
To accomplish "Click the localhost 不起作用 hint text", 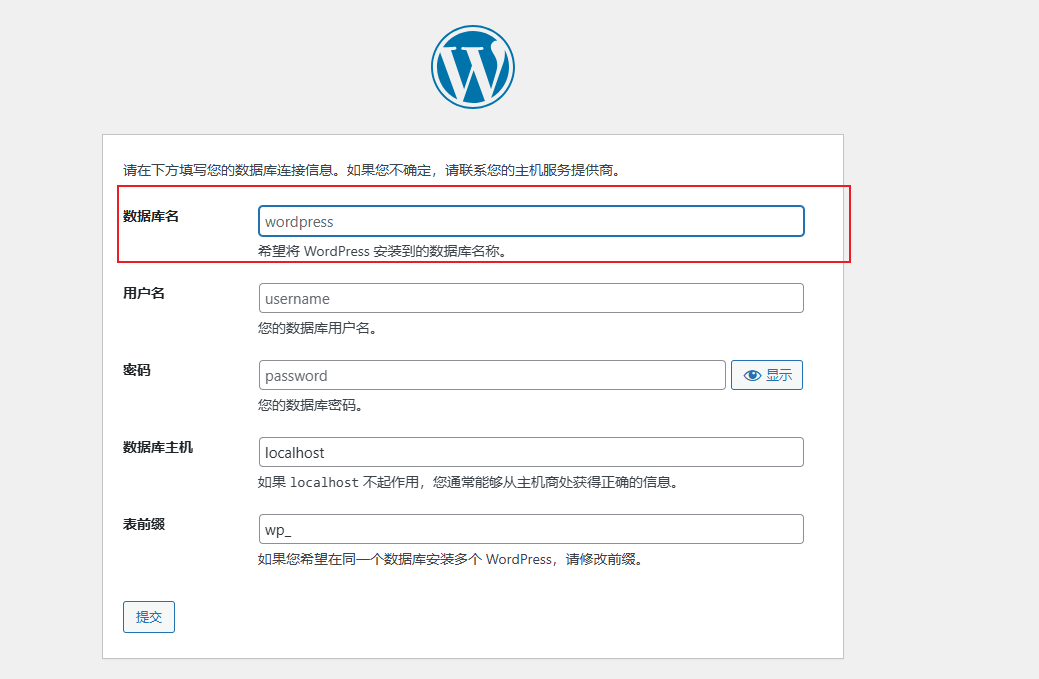I will click(469, 482).
